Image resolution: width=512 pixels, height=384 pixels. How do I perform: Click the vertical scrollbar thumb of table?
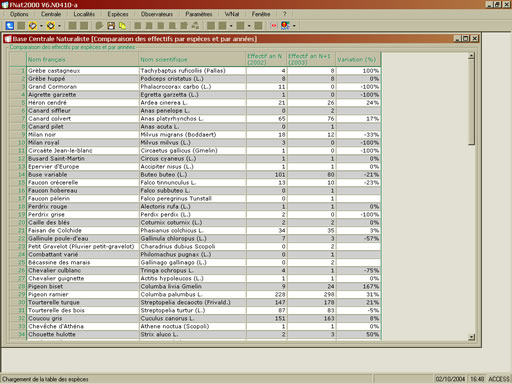click(471, 102)
